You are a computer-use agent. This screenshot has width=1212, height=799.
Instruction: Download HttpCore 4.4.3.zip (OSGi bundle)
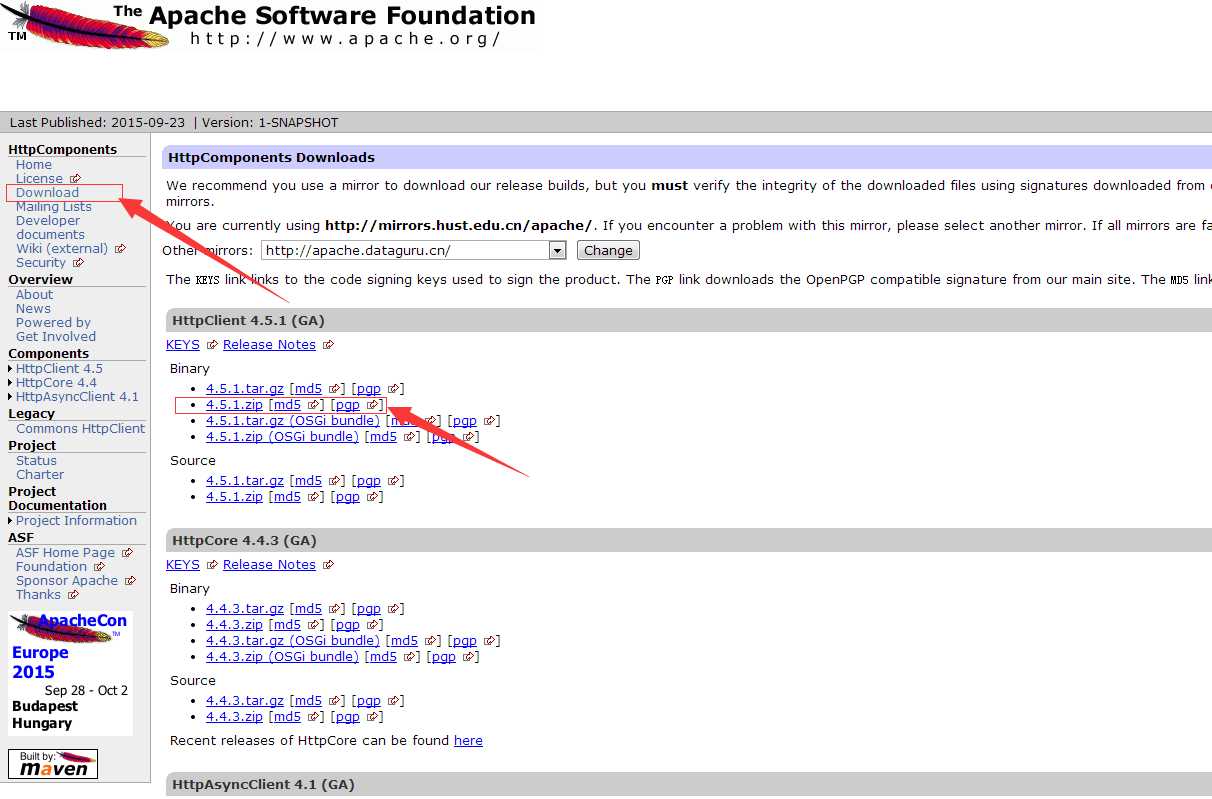click(282, 657)
